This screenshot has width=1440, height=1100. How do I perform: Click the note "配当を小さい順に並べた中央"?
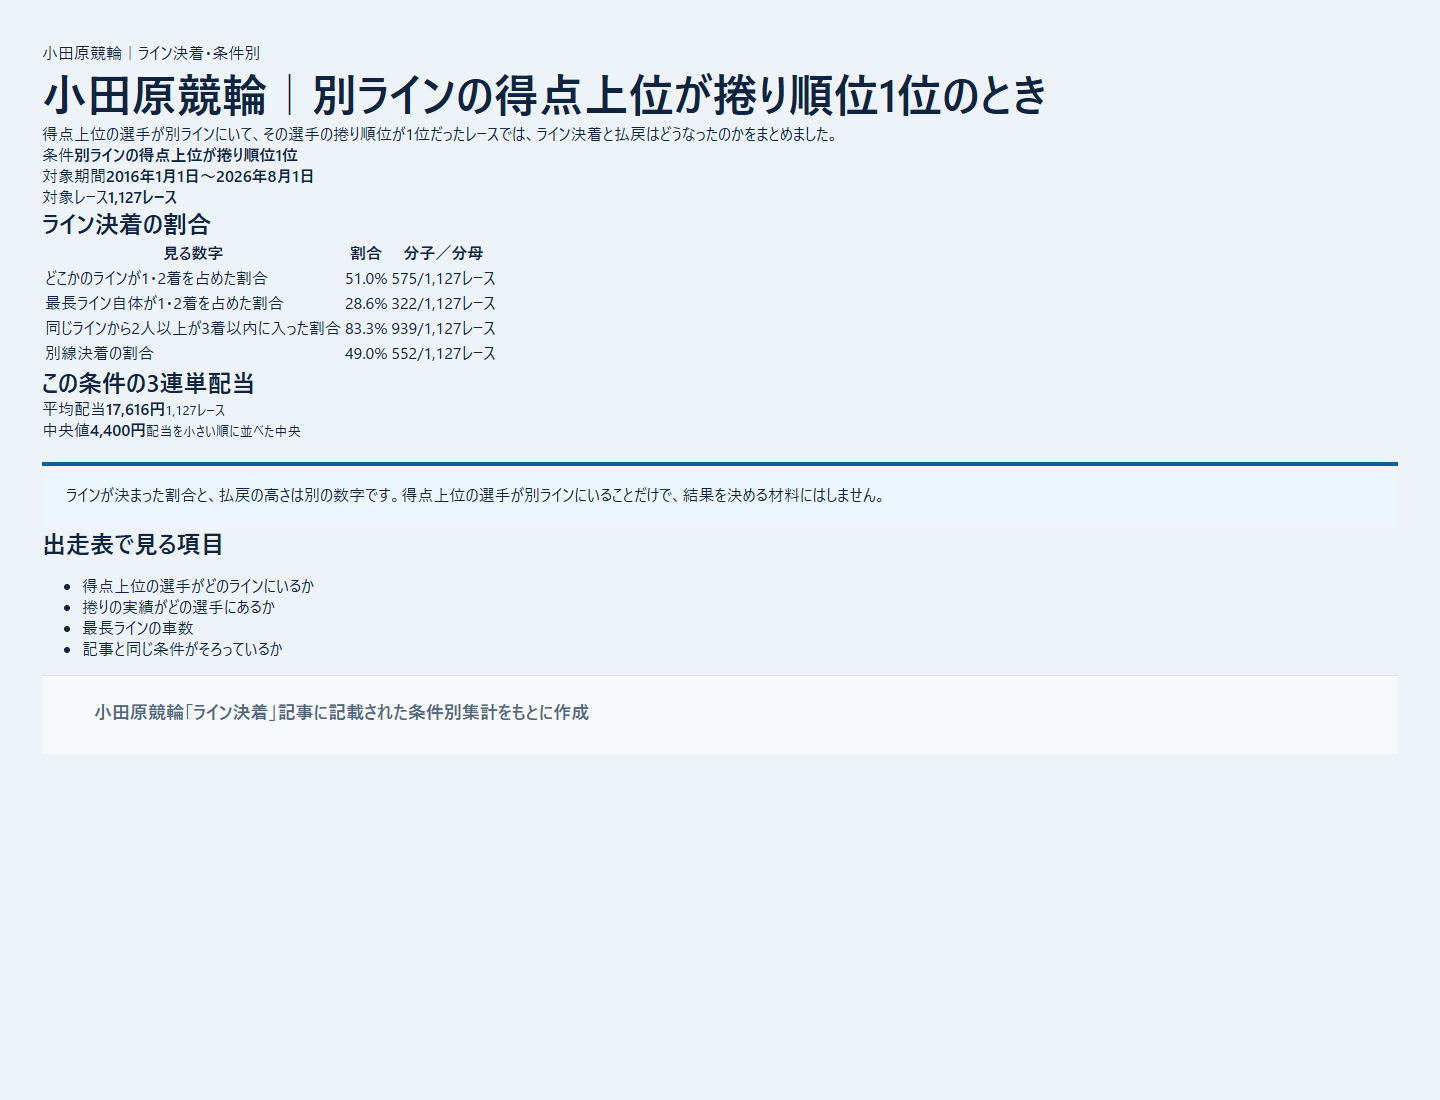[x=224, y=432]
